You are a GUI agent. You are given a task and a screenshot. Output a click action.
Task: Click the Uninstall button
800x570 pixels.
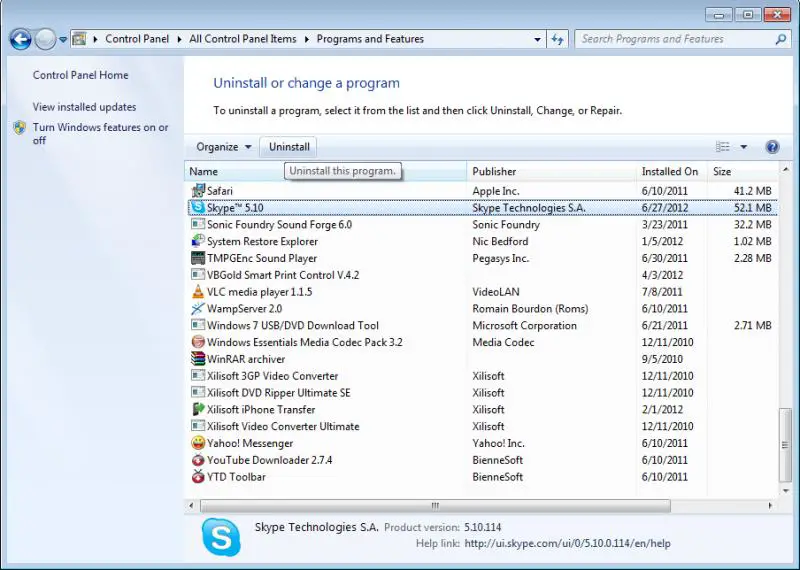(x=289, y=147)
